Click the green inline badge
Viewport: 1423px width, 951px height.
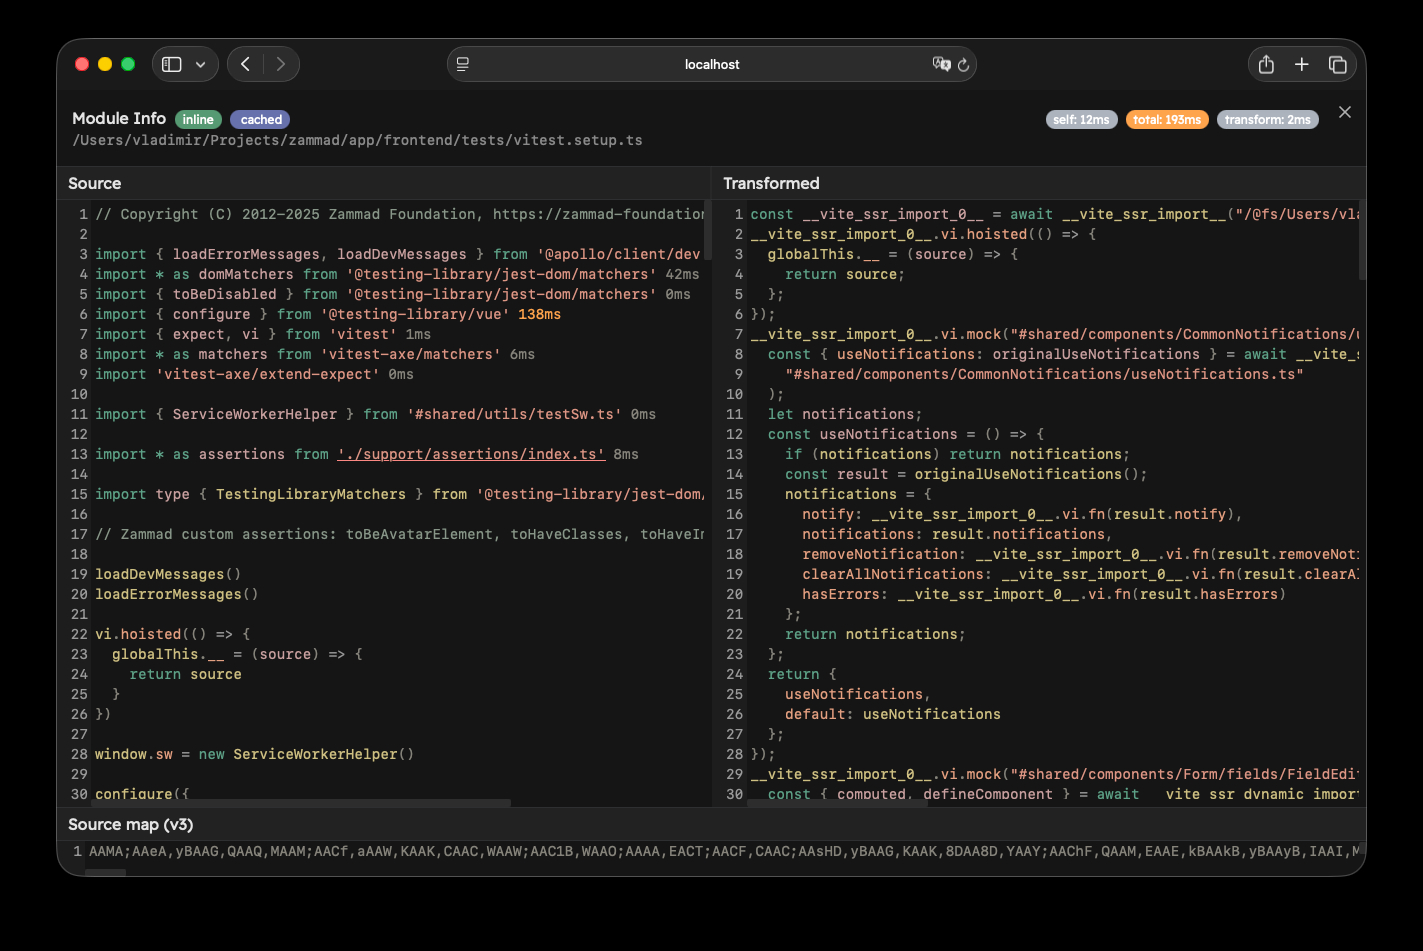(198, 120)
